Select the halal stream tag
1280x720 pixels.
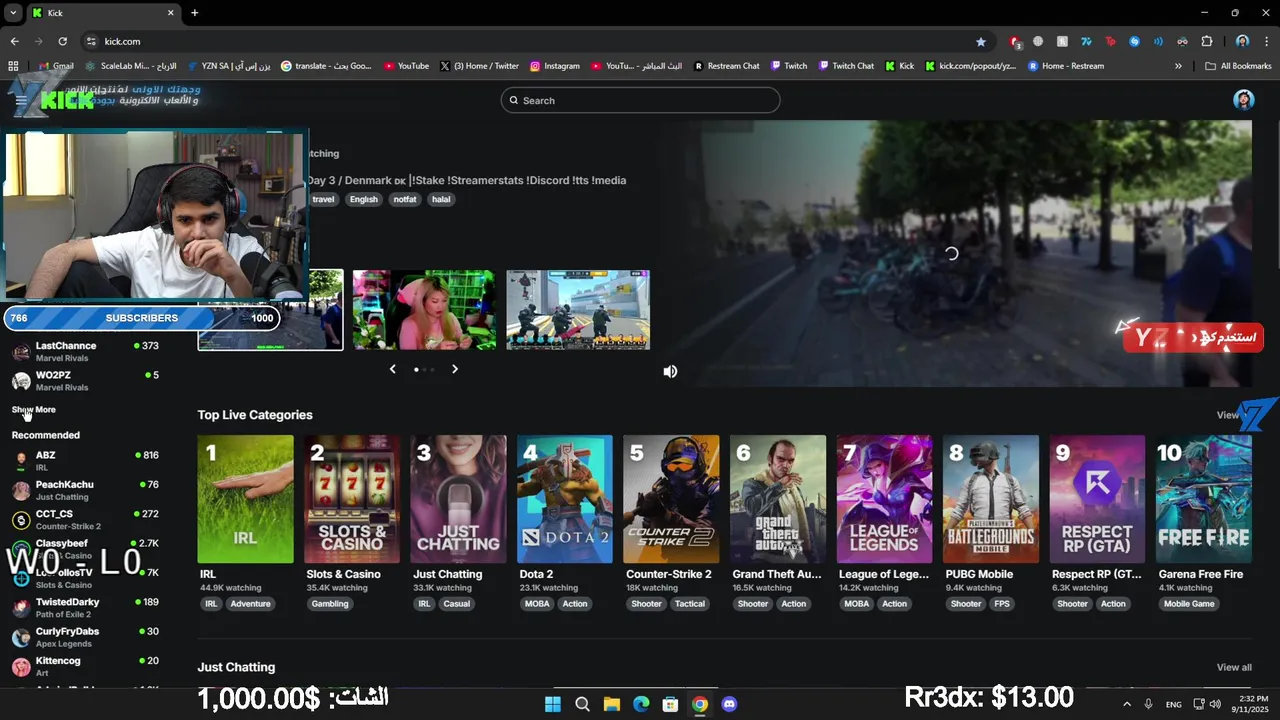(x=441, y=199)
